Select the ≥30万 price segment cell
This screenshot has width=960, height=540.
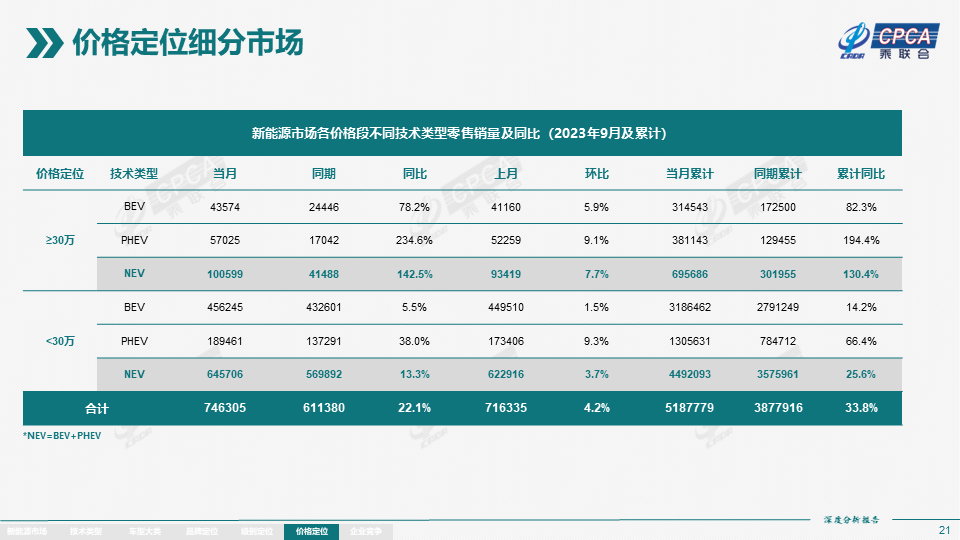tap(59, 240)
